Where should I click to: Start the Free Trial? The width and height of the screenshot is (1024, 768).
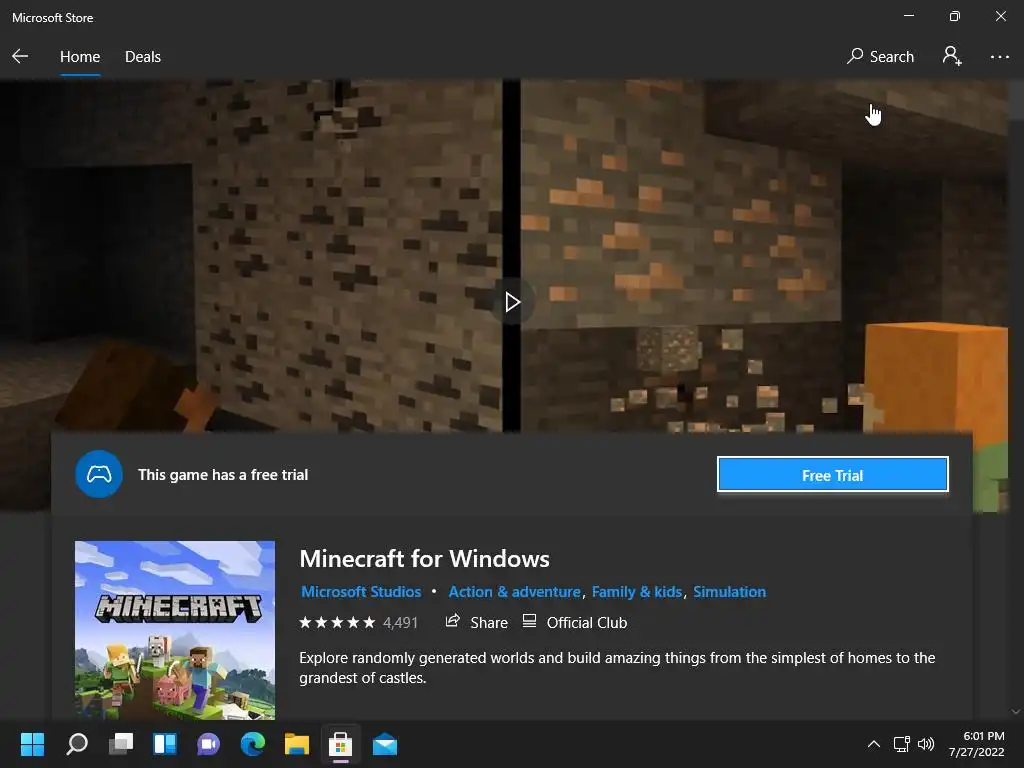click(x=832, y=475)
